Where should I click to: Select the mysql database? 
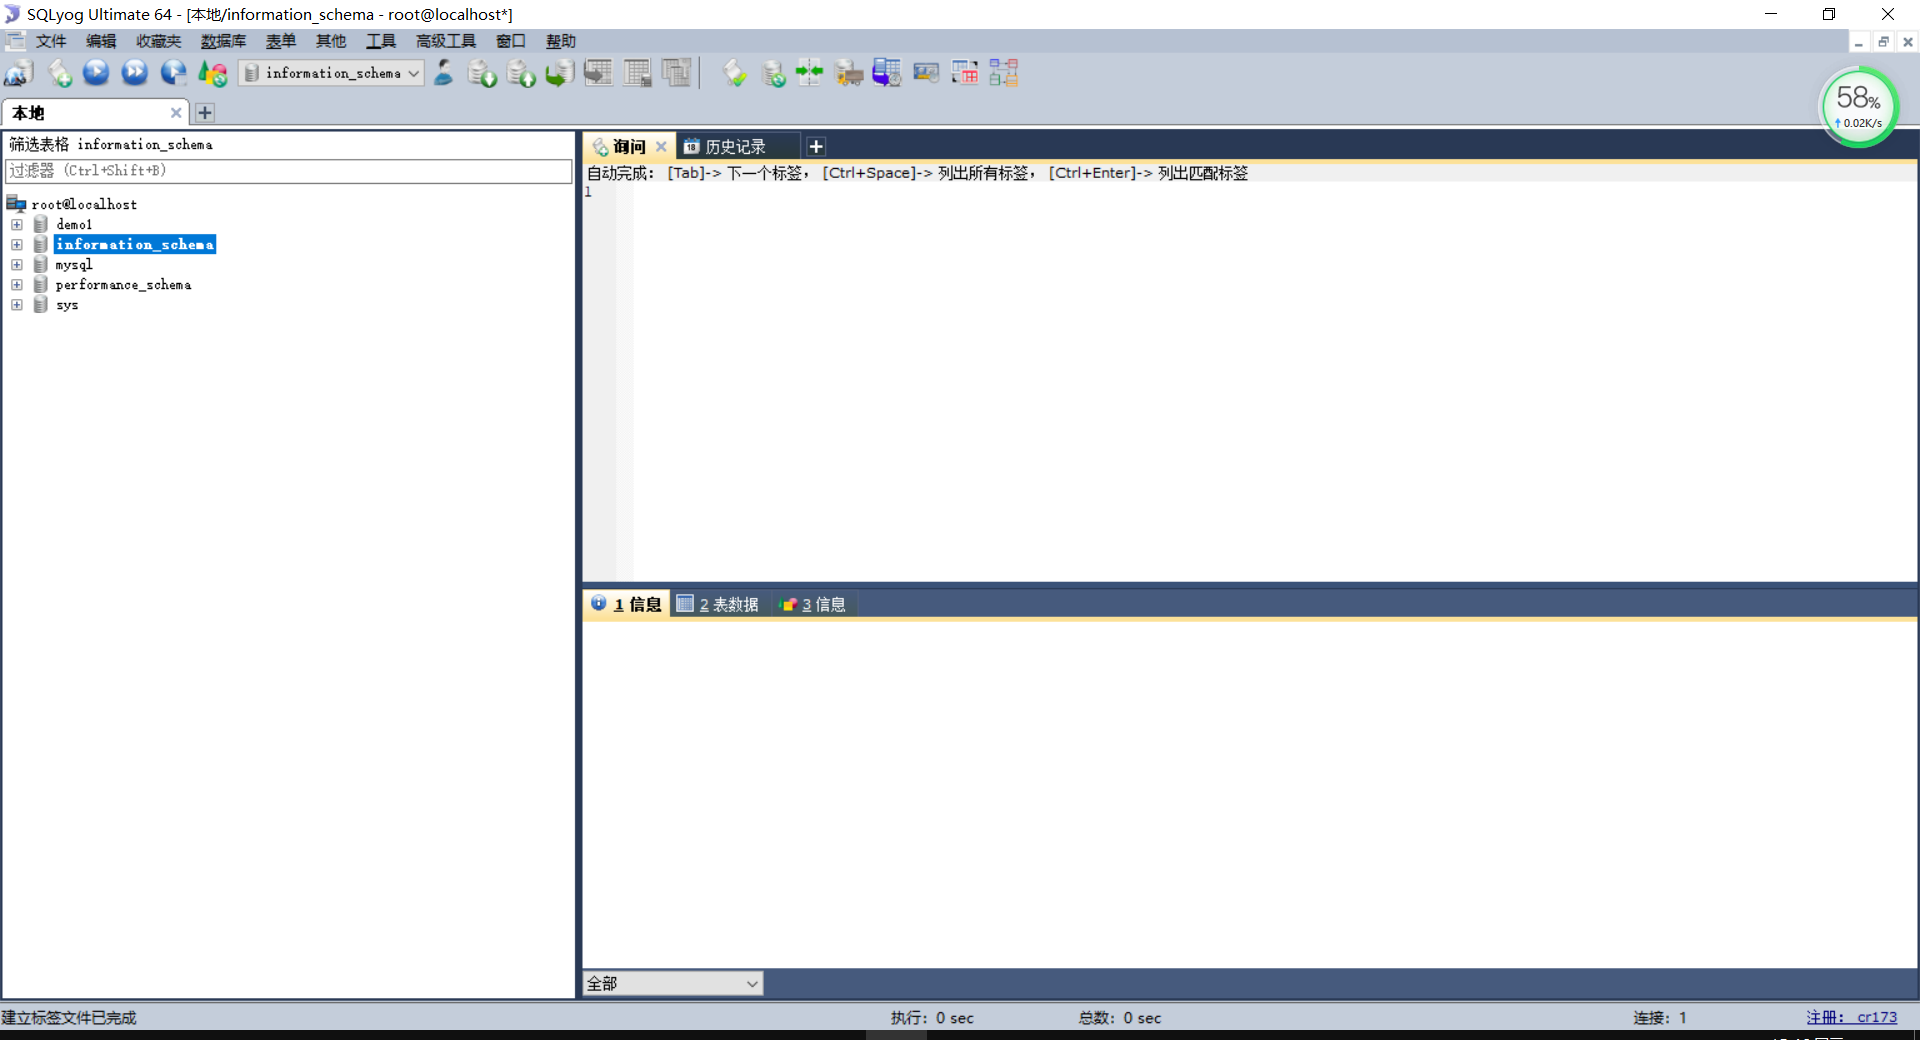click(74, 265)
